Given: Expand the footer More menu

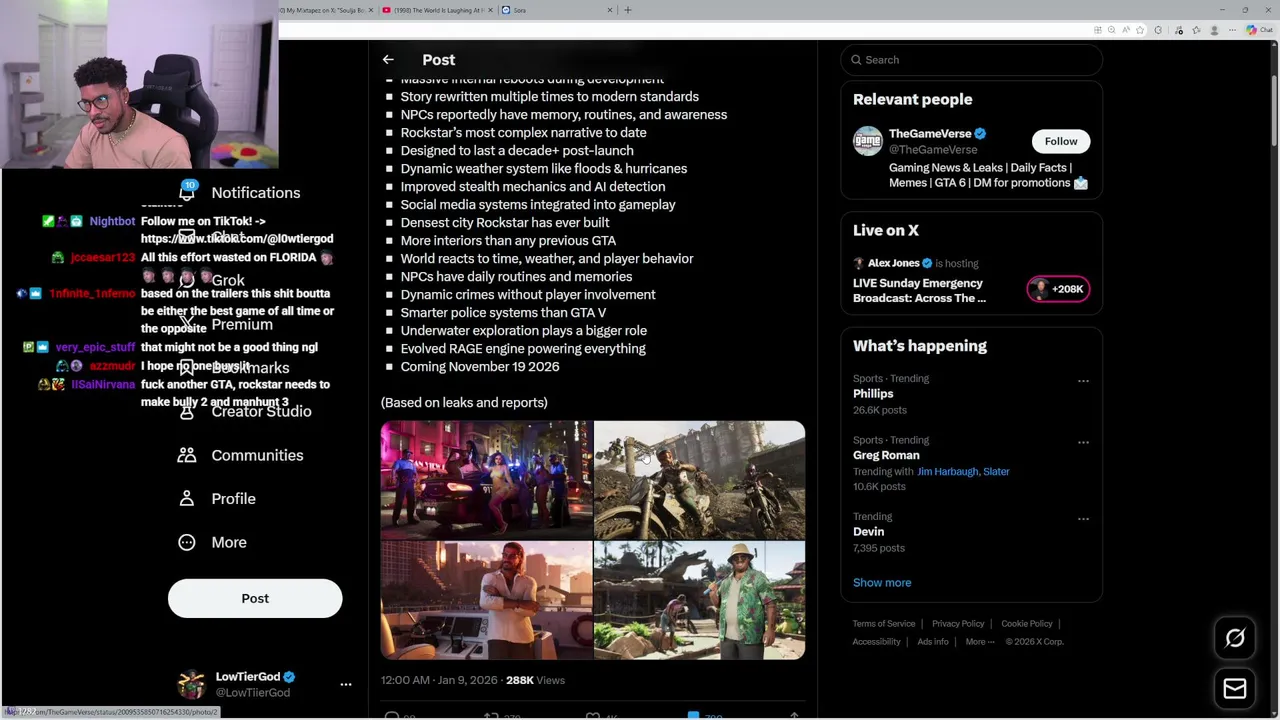Looking at the screenshot, I should click(980, 642).
